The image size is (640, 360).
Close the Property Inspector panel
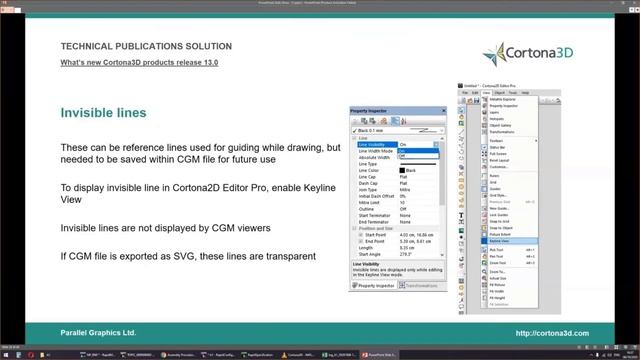pos(444,111)
